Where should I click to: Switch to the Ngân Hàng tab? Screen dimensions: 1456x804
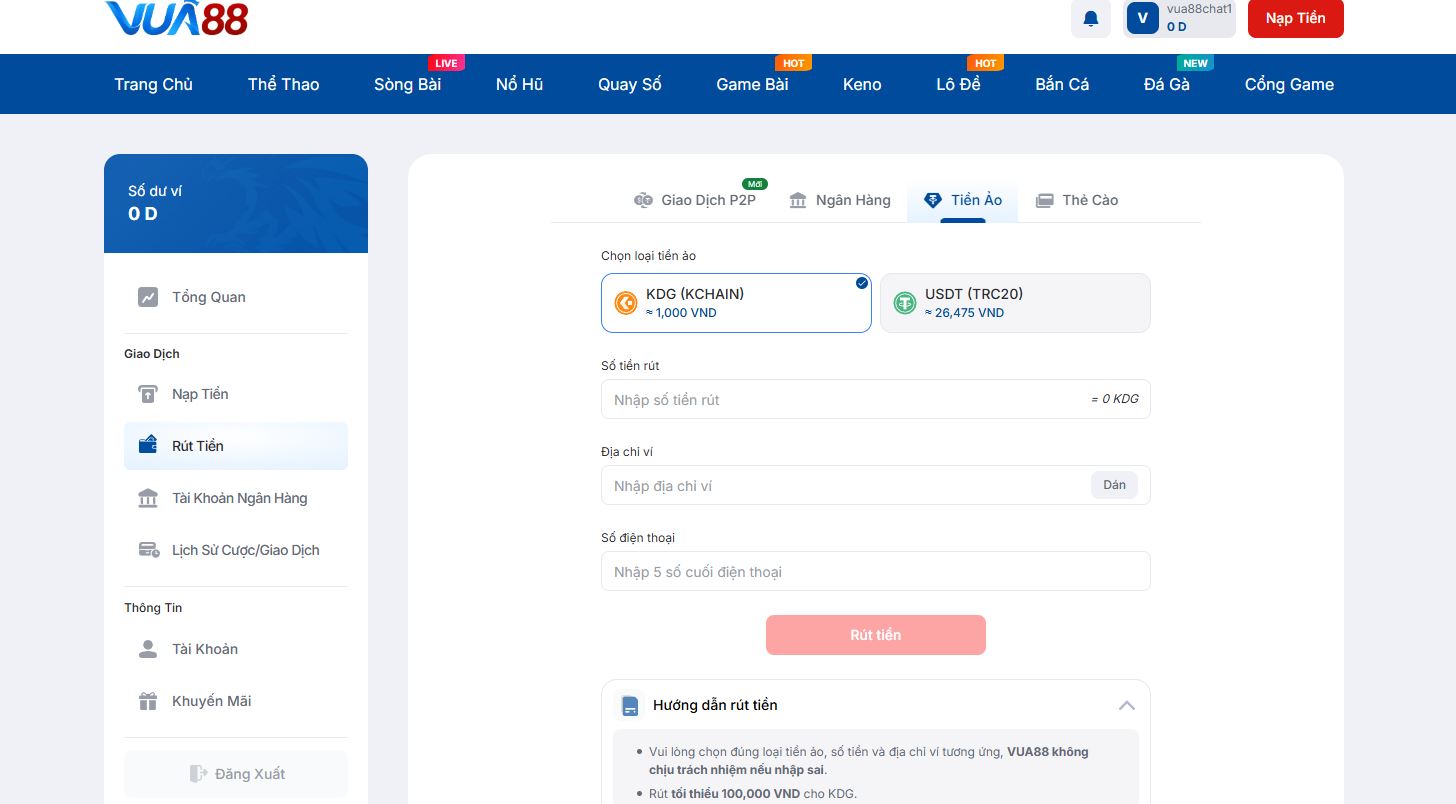[x=839, y=200]
